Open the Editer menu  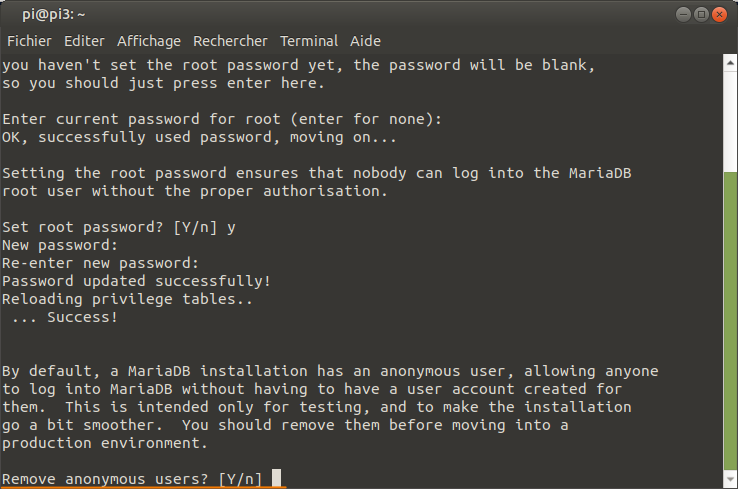(84, 41)
